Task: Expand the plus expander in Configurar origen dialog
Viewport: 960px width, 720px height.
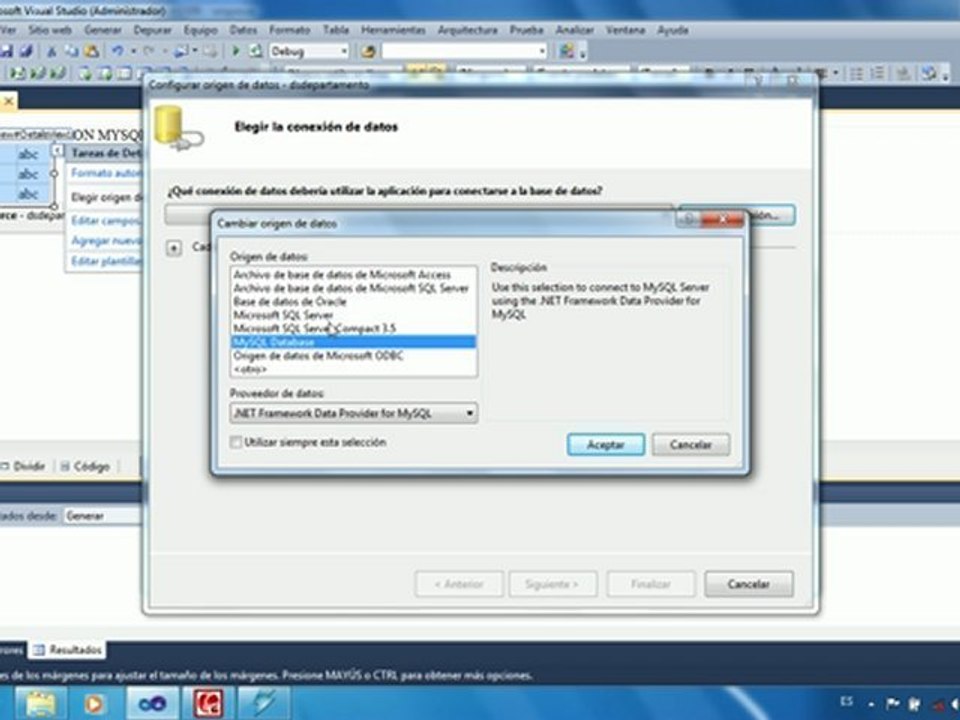Action: pos(174,248)
